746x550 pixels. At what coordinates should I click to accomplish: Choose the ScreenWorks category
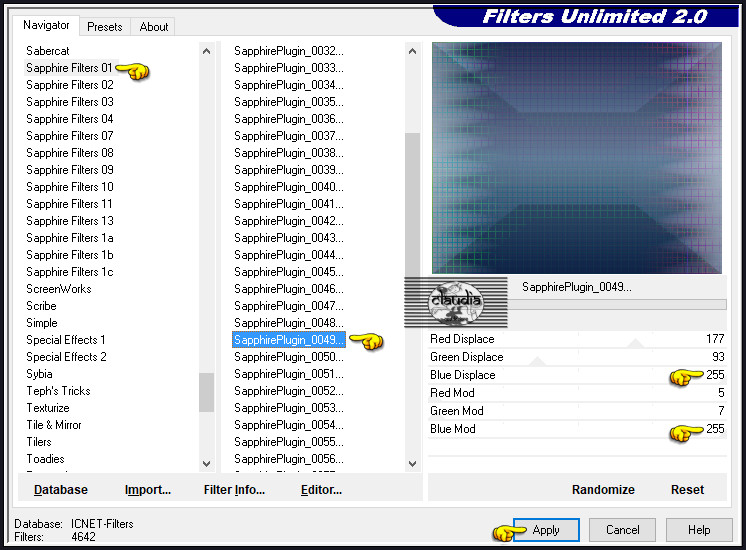pyautogui.click(x=59, y=289)
